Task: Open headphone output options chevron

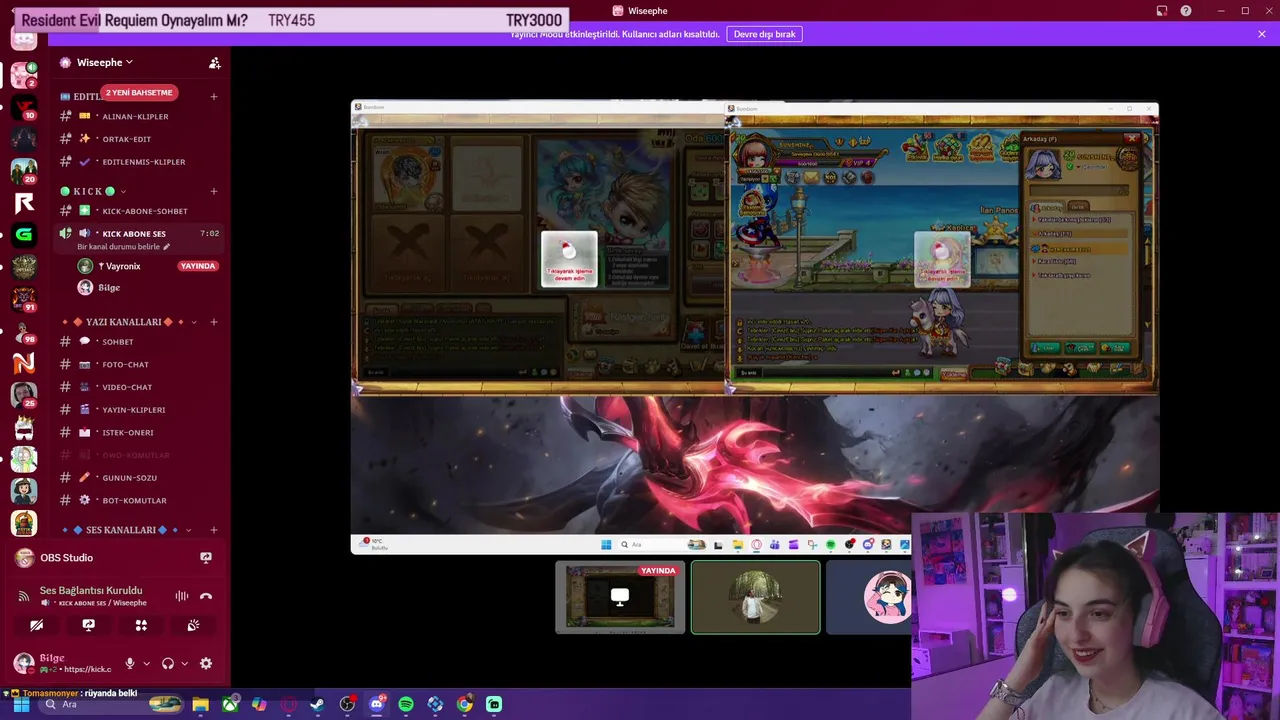Action: [184, 663]
